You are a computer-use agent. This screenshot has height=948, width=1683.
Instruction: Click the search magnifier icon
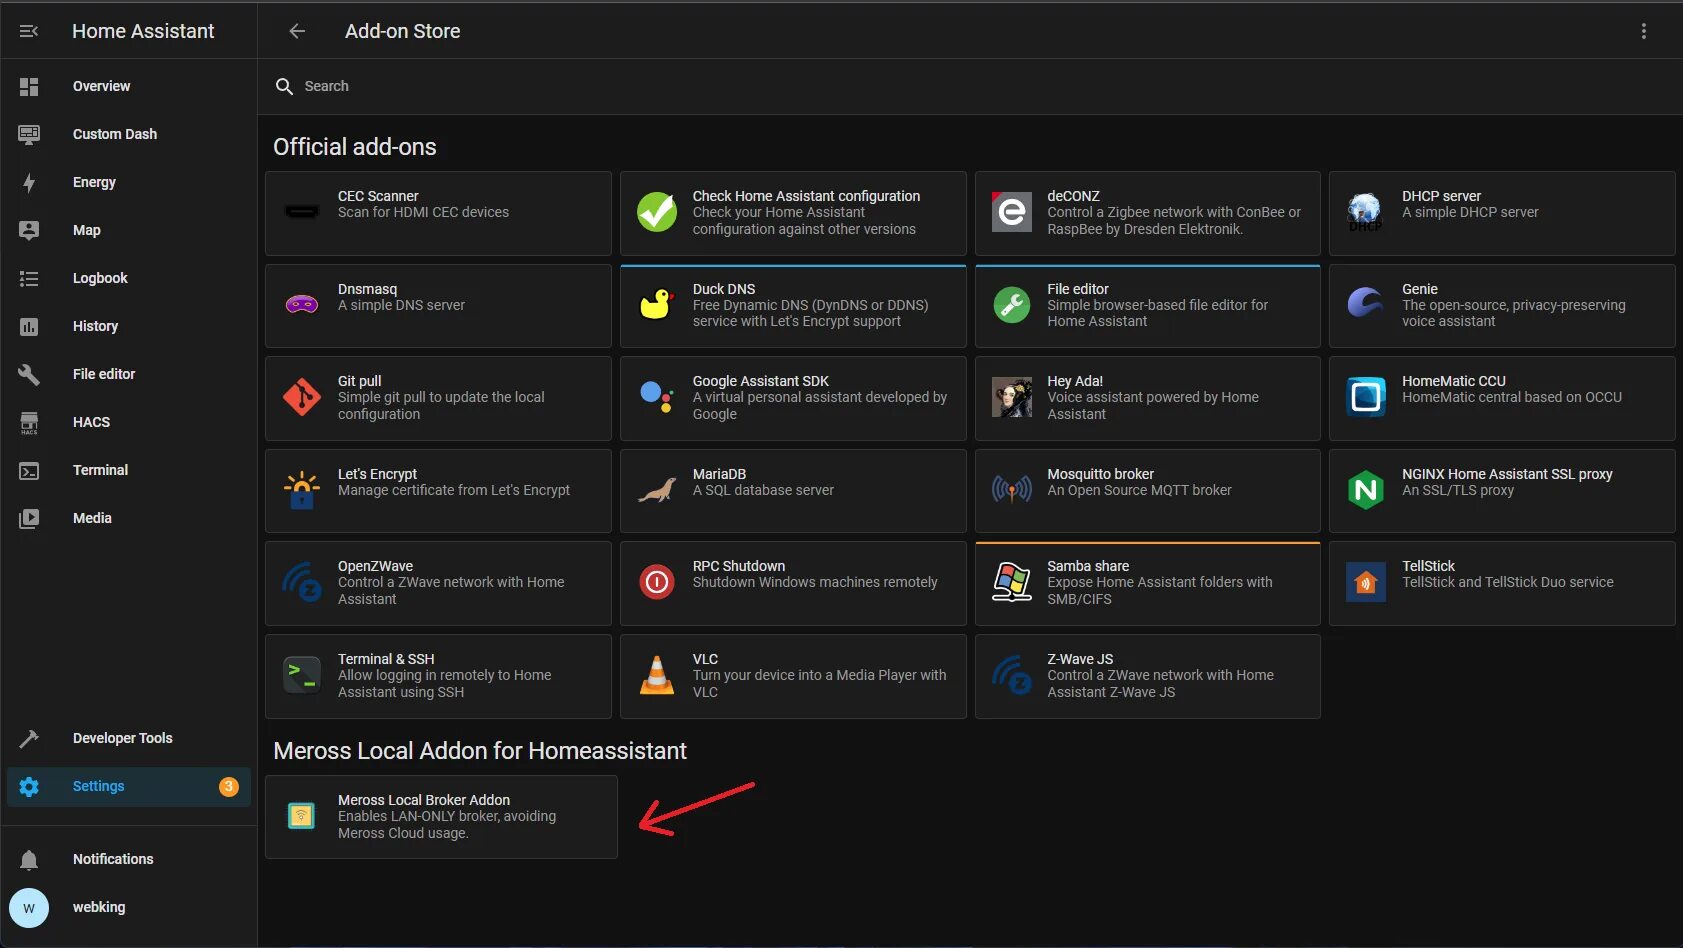pos(284,86)
